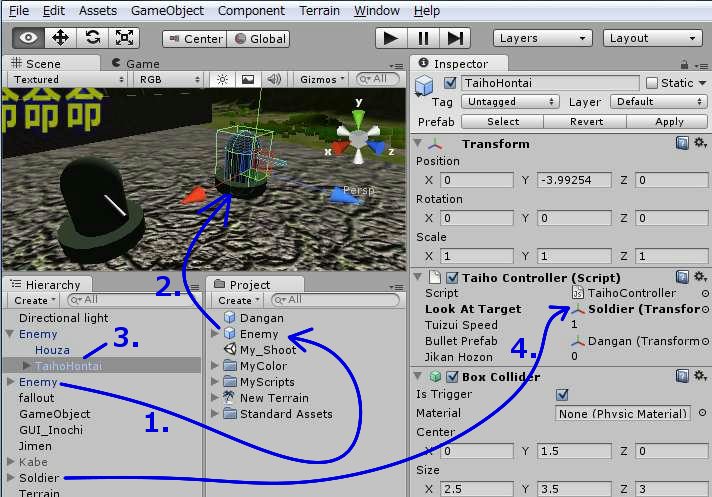Switch to the Scene tab

[51, 63]
